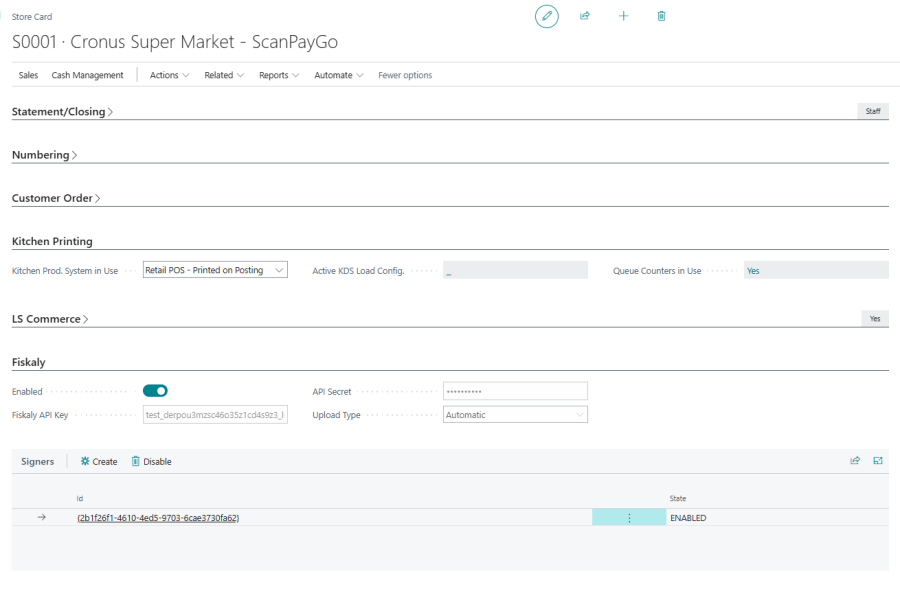The image size is (900, 600).
Task: Open the Actions menu
Action: pyautogui.click(x=169, y=75)
